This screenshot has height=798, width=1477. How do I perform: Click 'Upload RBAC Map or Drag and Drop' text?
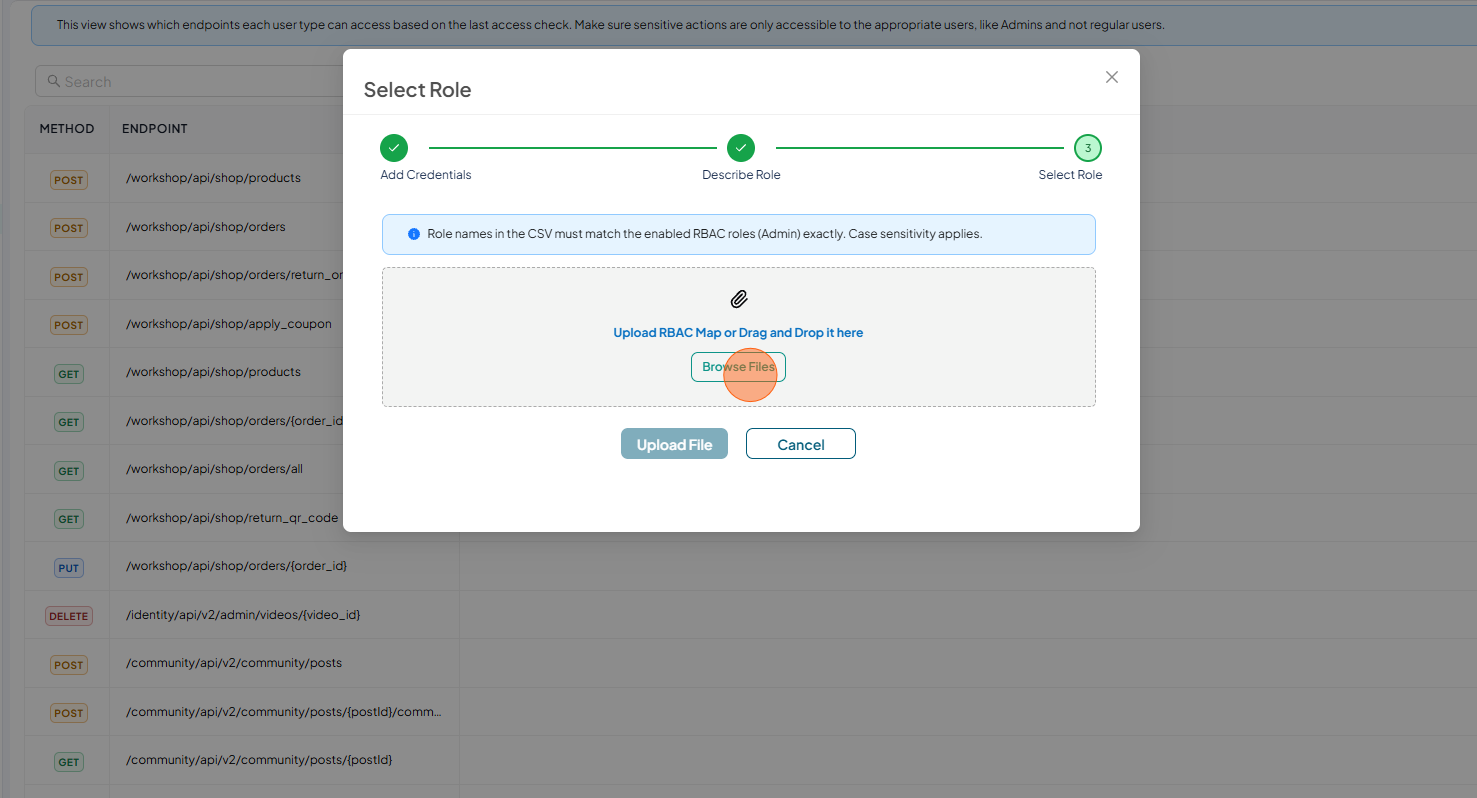(738, 332)
